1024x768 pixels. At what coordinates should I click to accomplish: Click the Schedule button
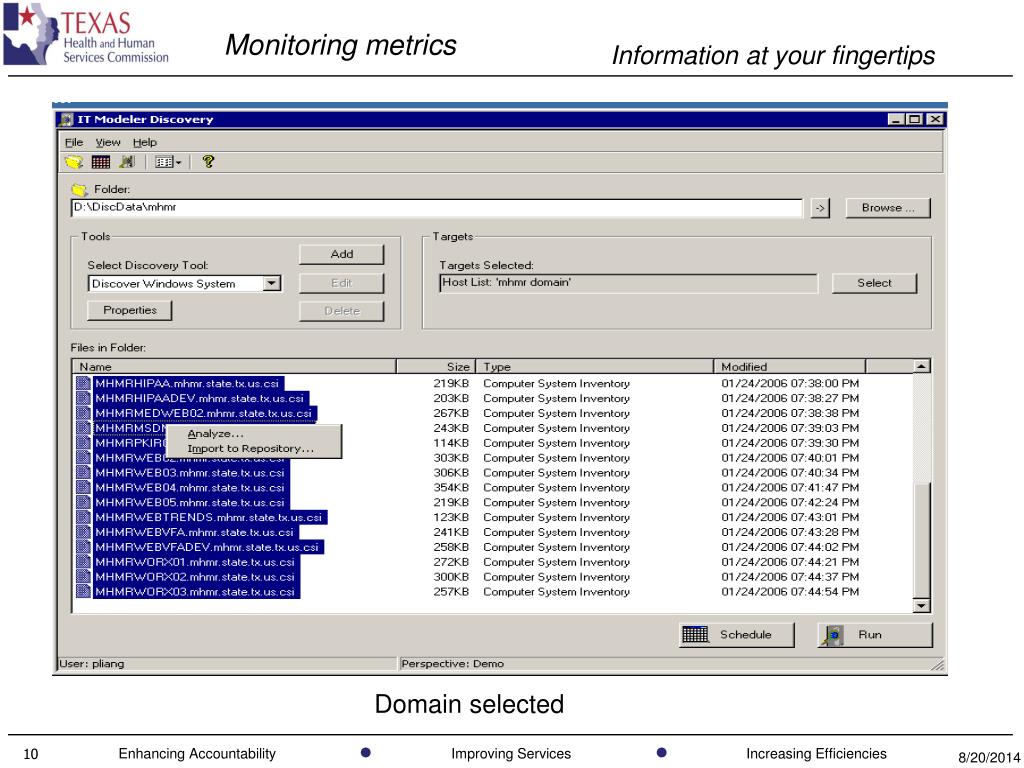tap(737, 634)
